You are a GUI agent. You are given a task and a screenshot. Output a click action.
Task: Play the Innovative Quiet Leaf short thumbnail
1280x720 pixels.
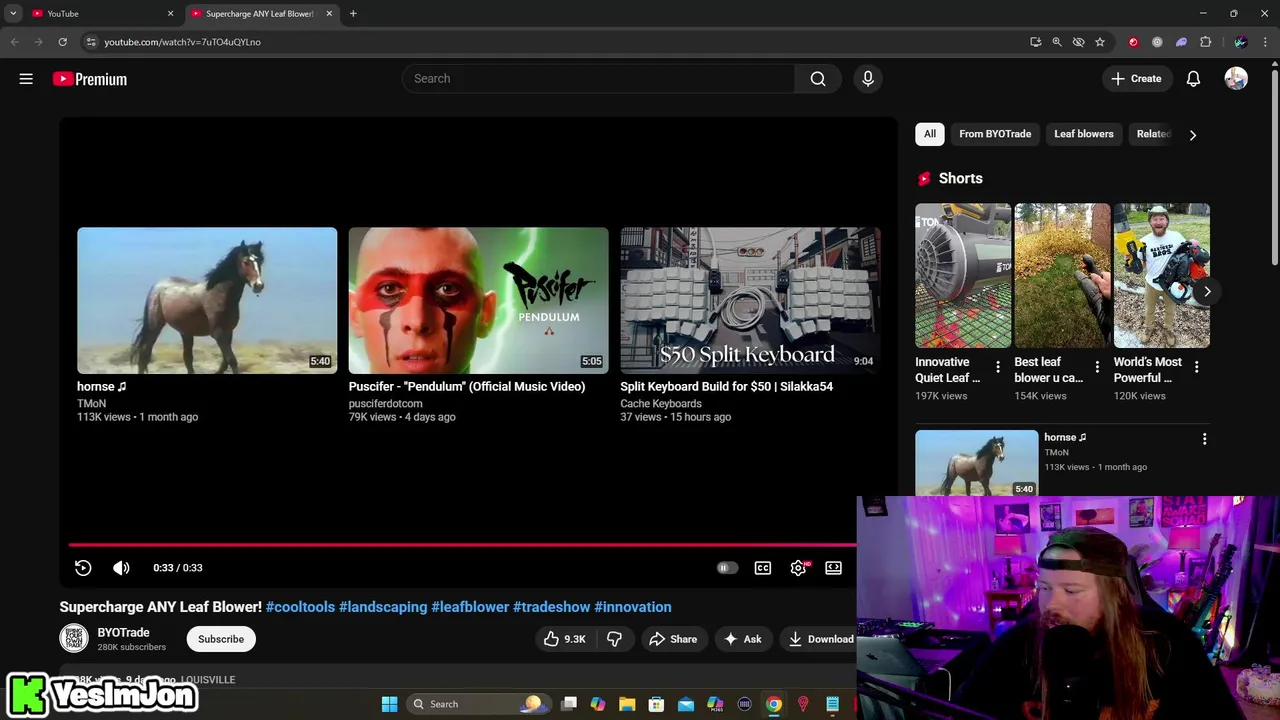click(x=963, y=276)
